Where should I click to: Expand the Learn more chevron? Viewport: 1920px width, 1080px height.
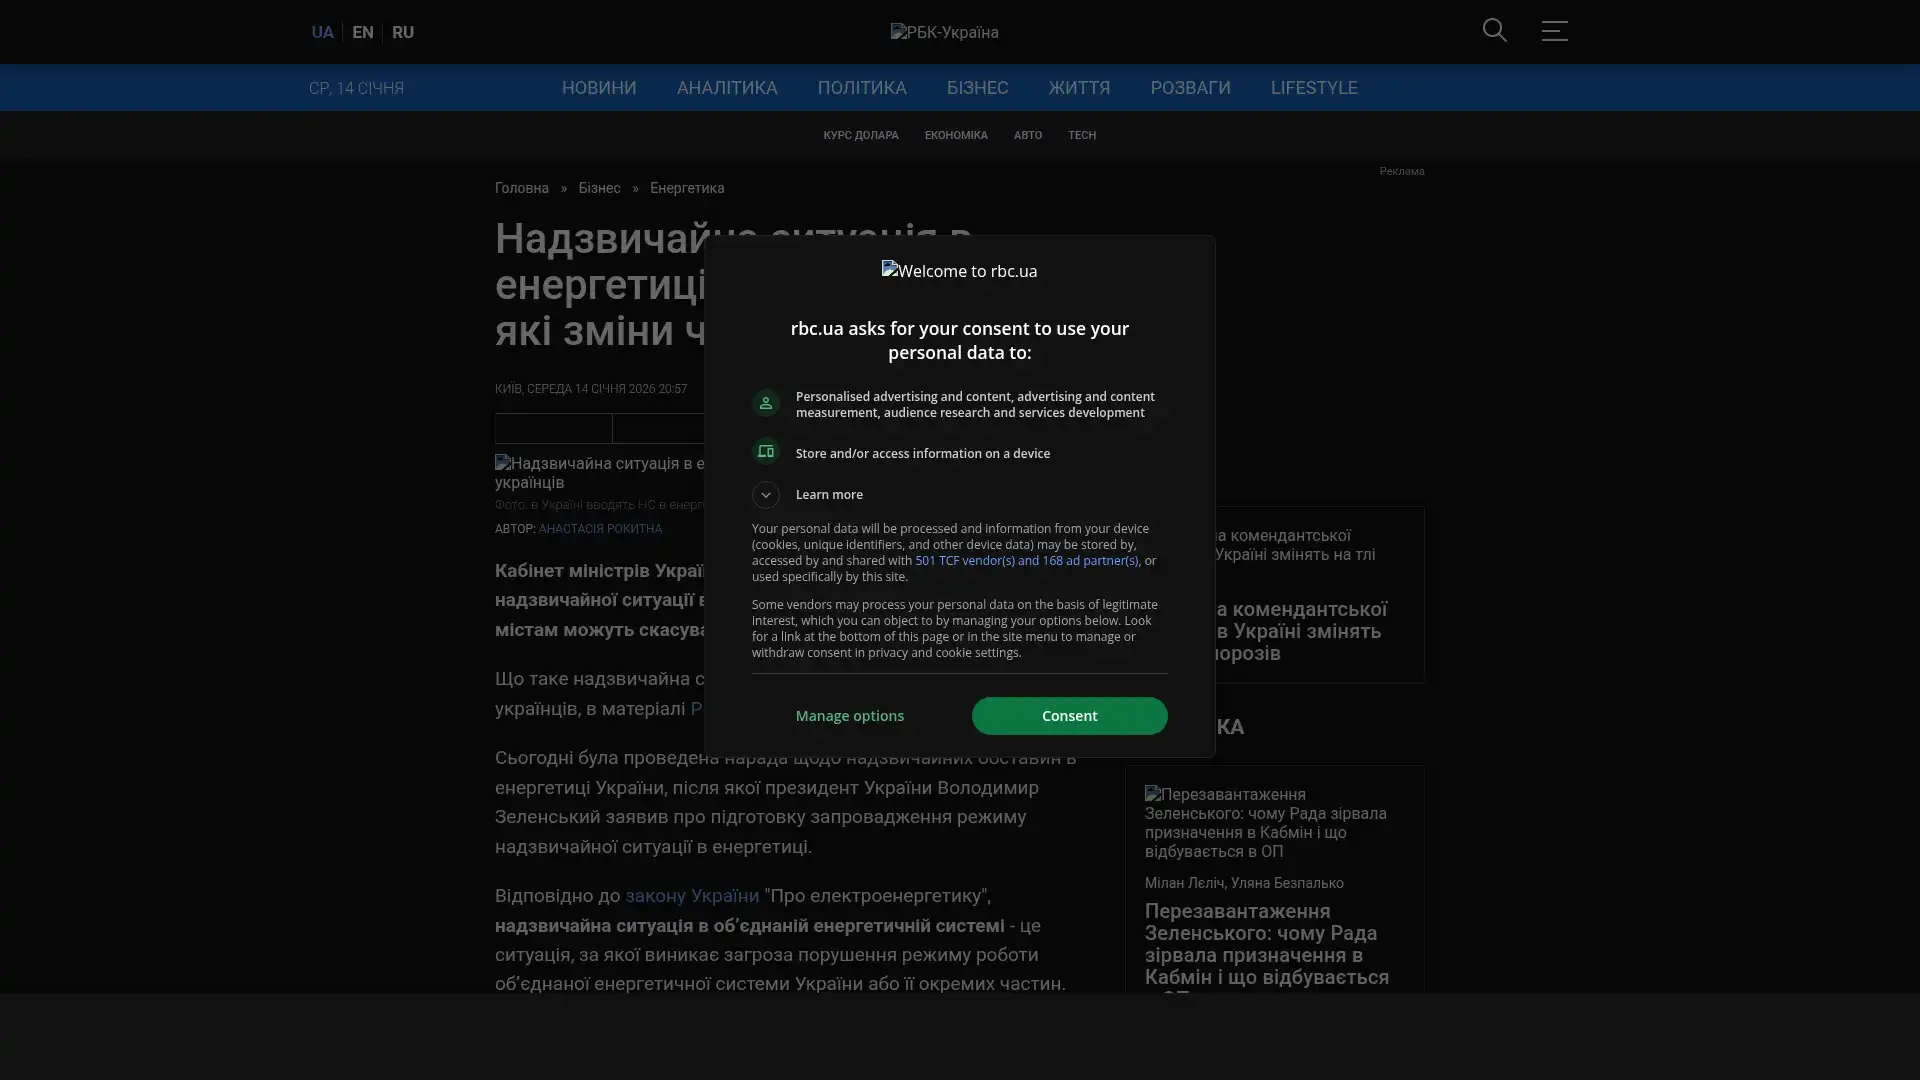point(766,494)
